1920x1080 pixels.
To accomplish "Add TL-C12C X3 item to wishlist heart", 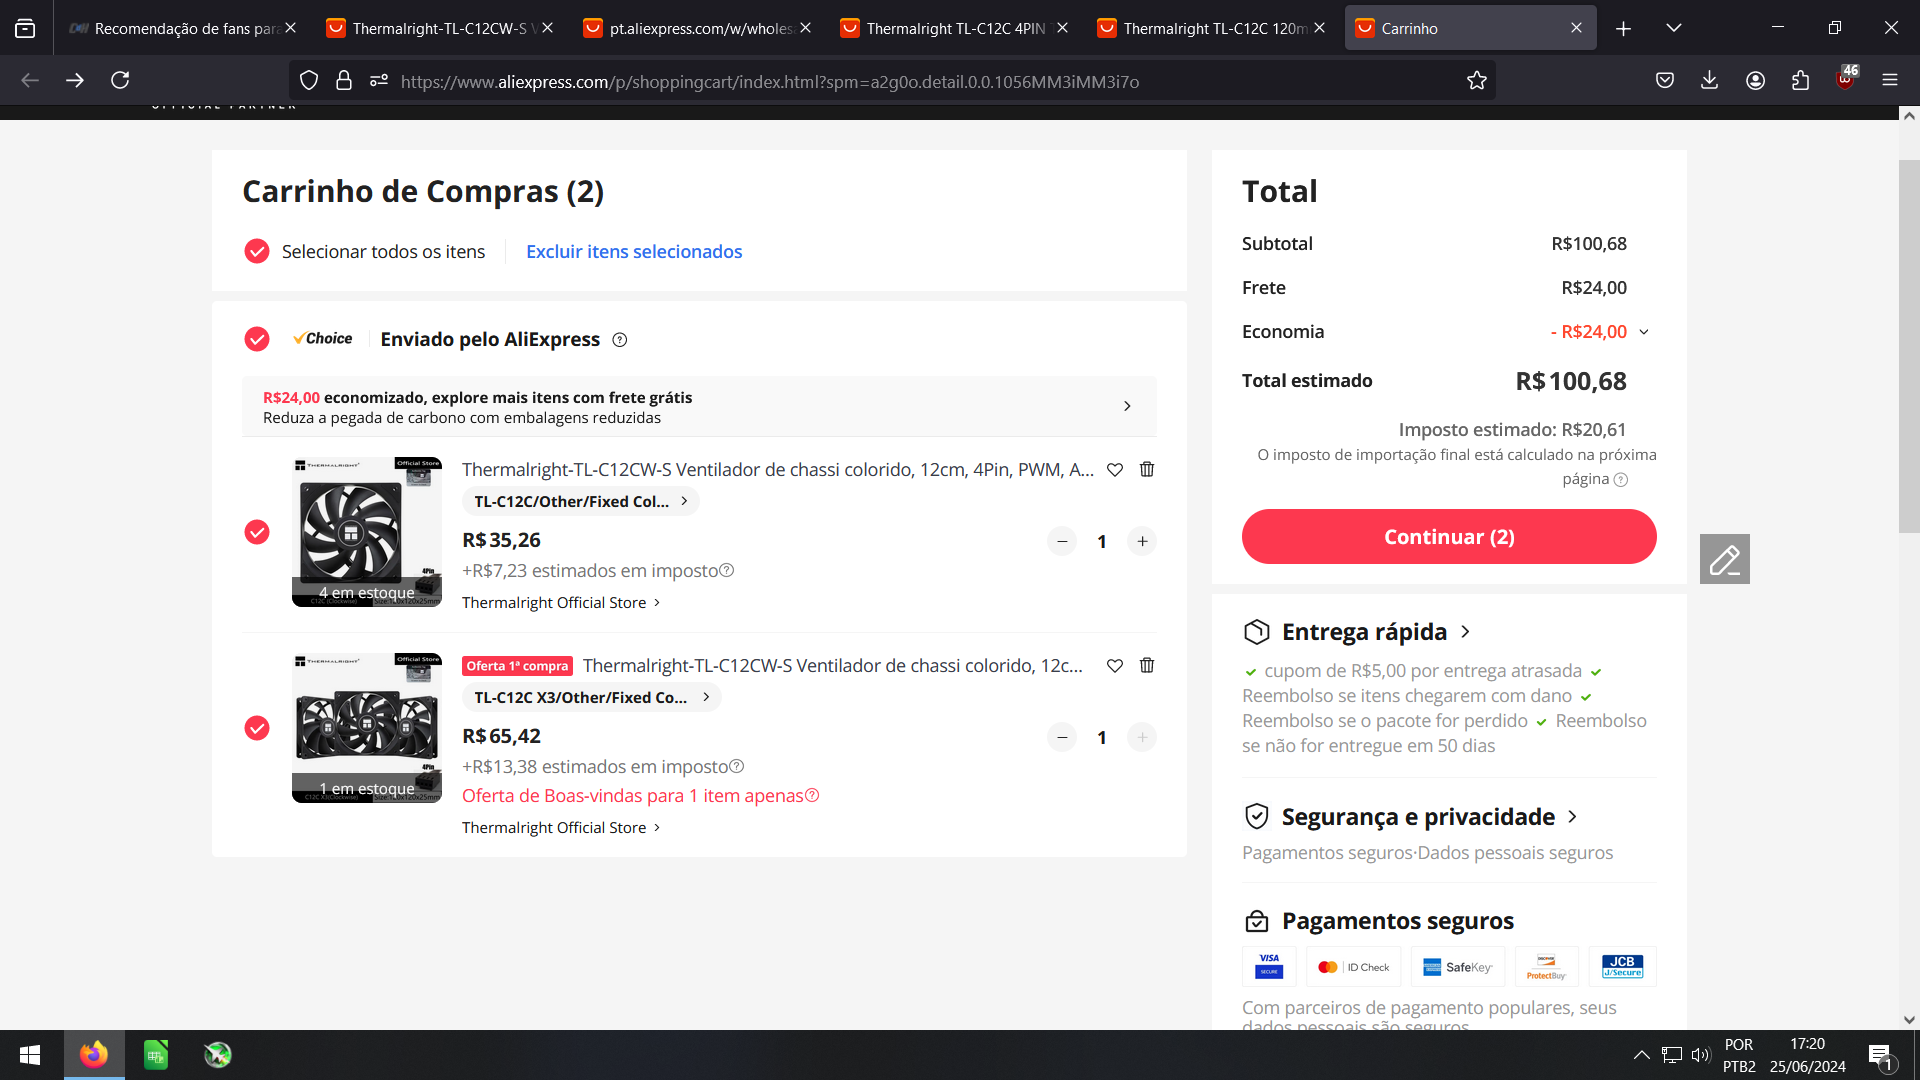I will (x=1115, y=665).
